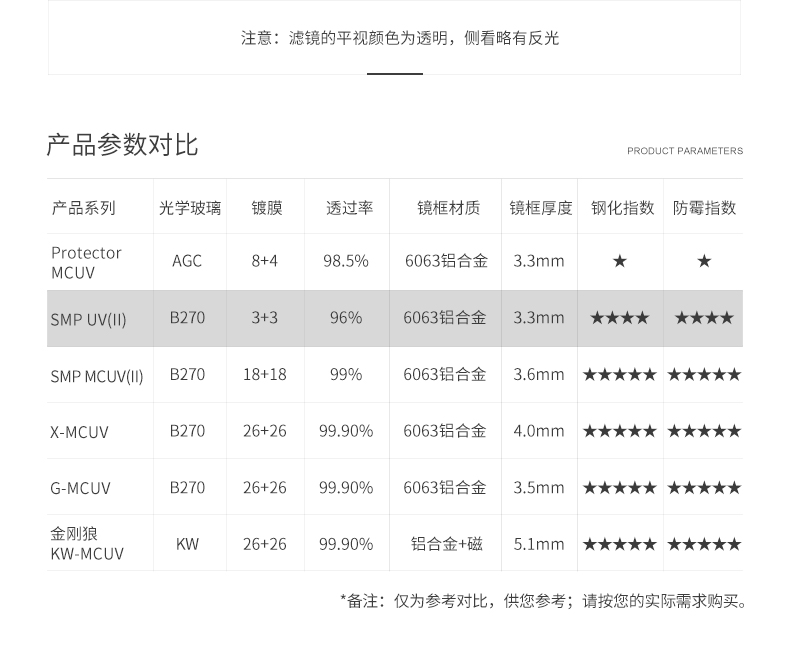Viewport: 790px width, 669px height.
Task: Click the 产品参数对比 heading
Action: pos(122,145)
